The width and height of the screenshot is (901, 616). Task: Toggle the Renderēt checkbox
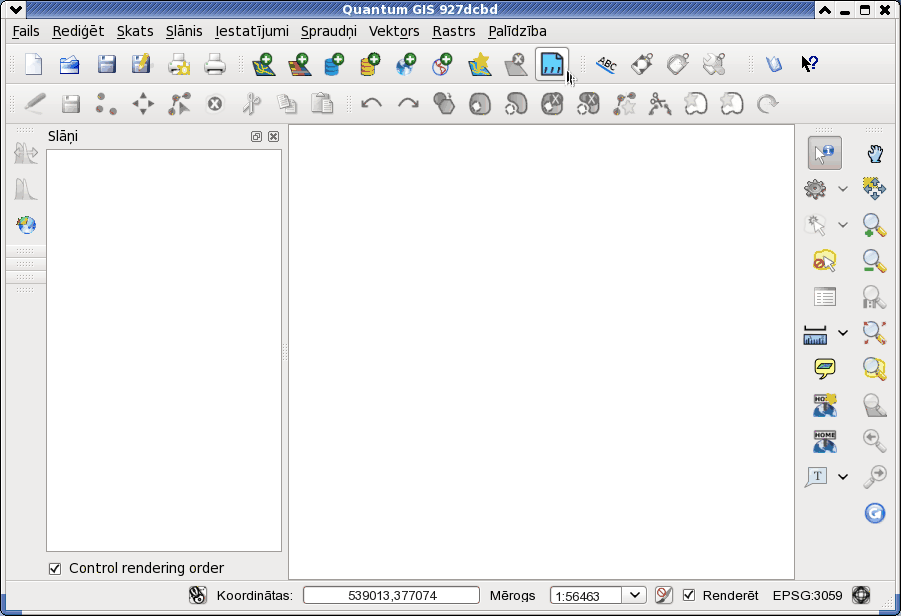click(688, 595)
